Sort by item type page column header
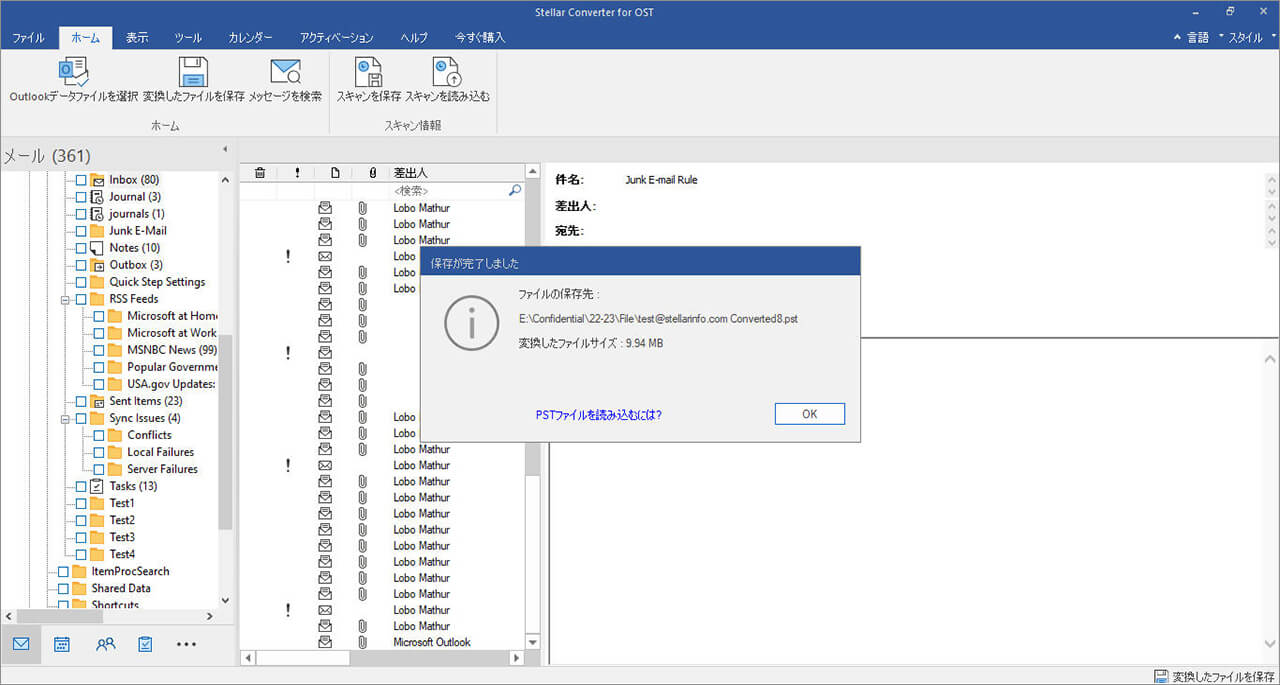The width and height of the screenshot is (1280, 685). click(334, 173)
